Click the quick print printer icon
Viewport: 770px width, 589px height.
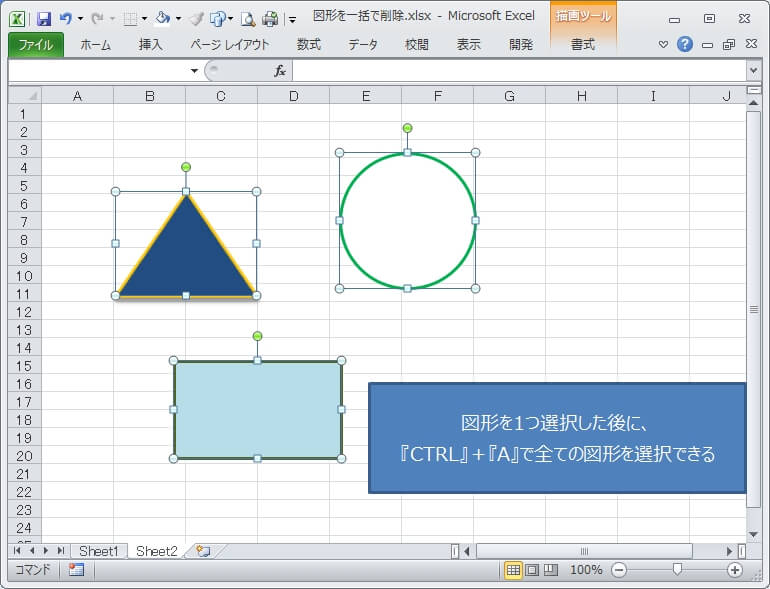pyautogui.click(x=270, y=18)
